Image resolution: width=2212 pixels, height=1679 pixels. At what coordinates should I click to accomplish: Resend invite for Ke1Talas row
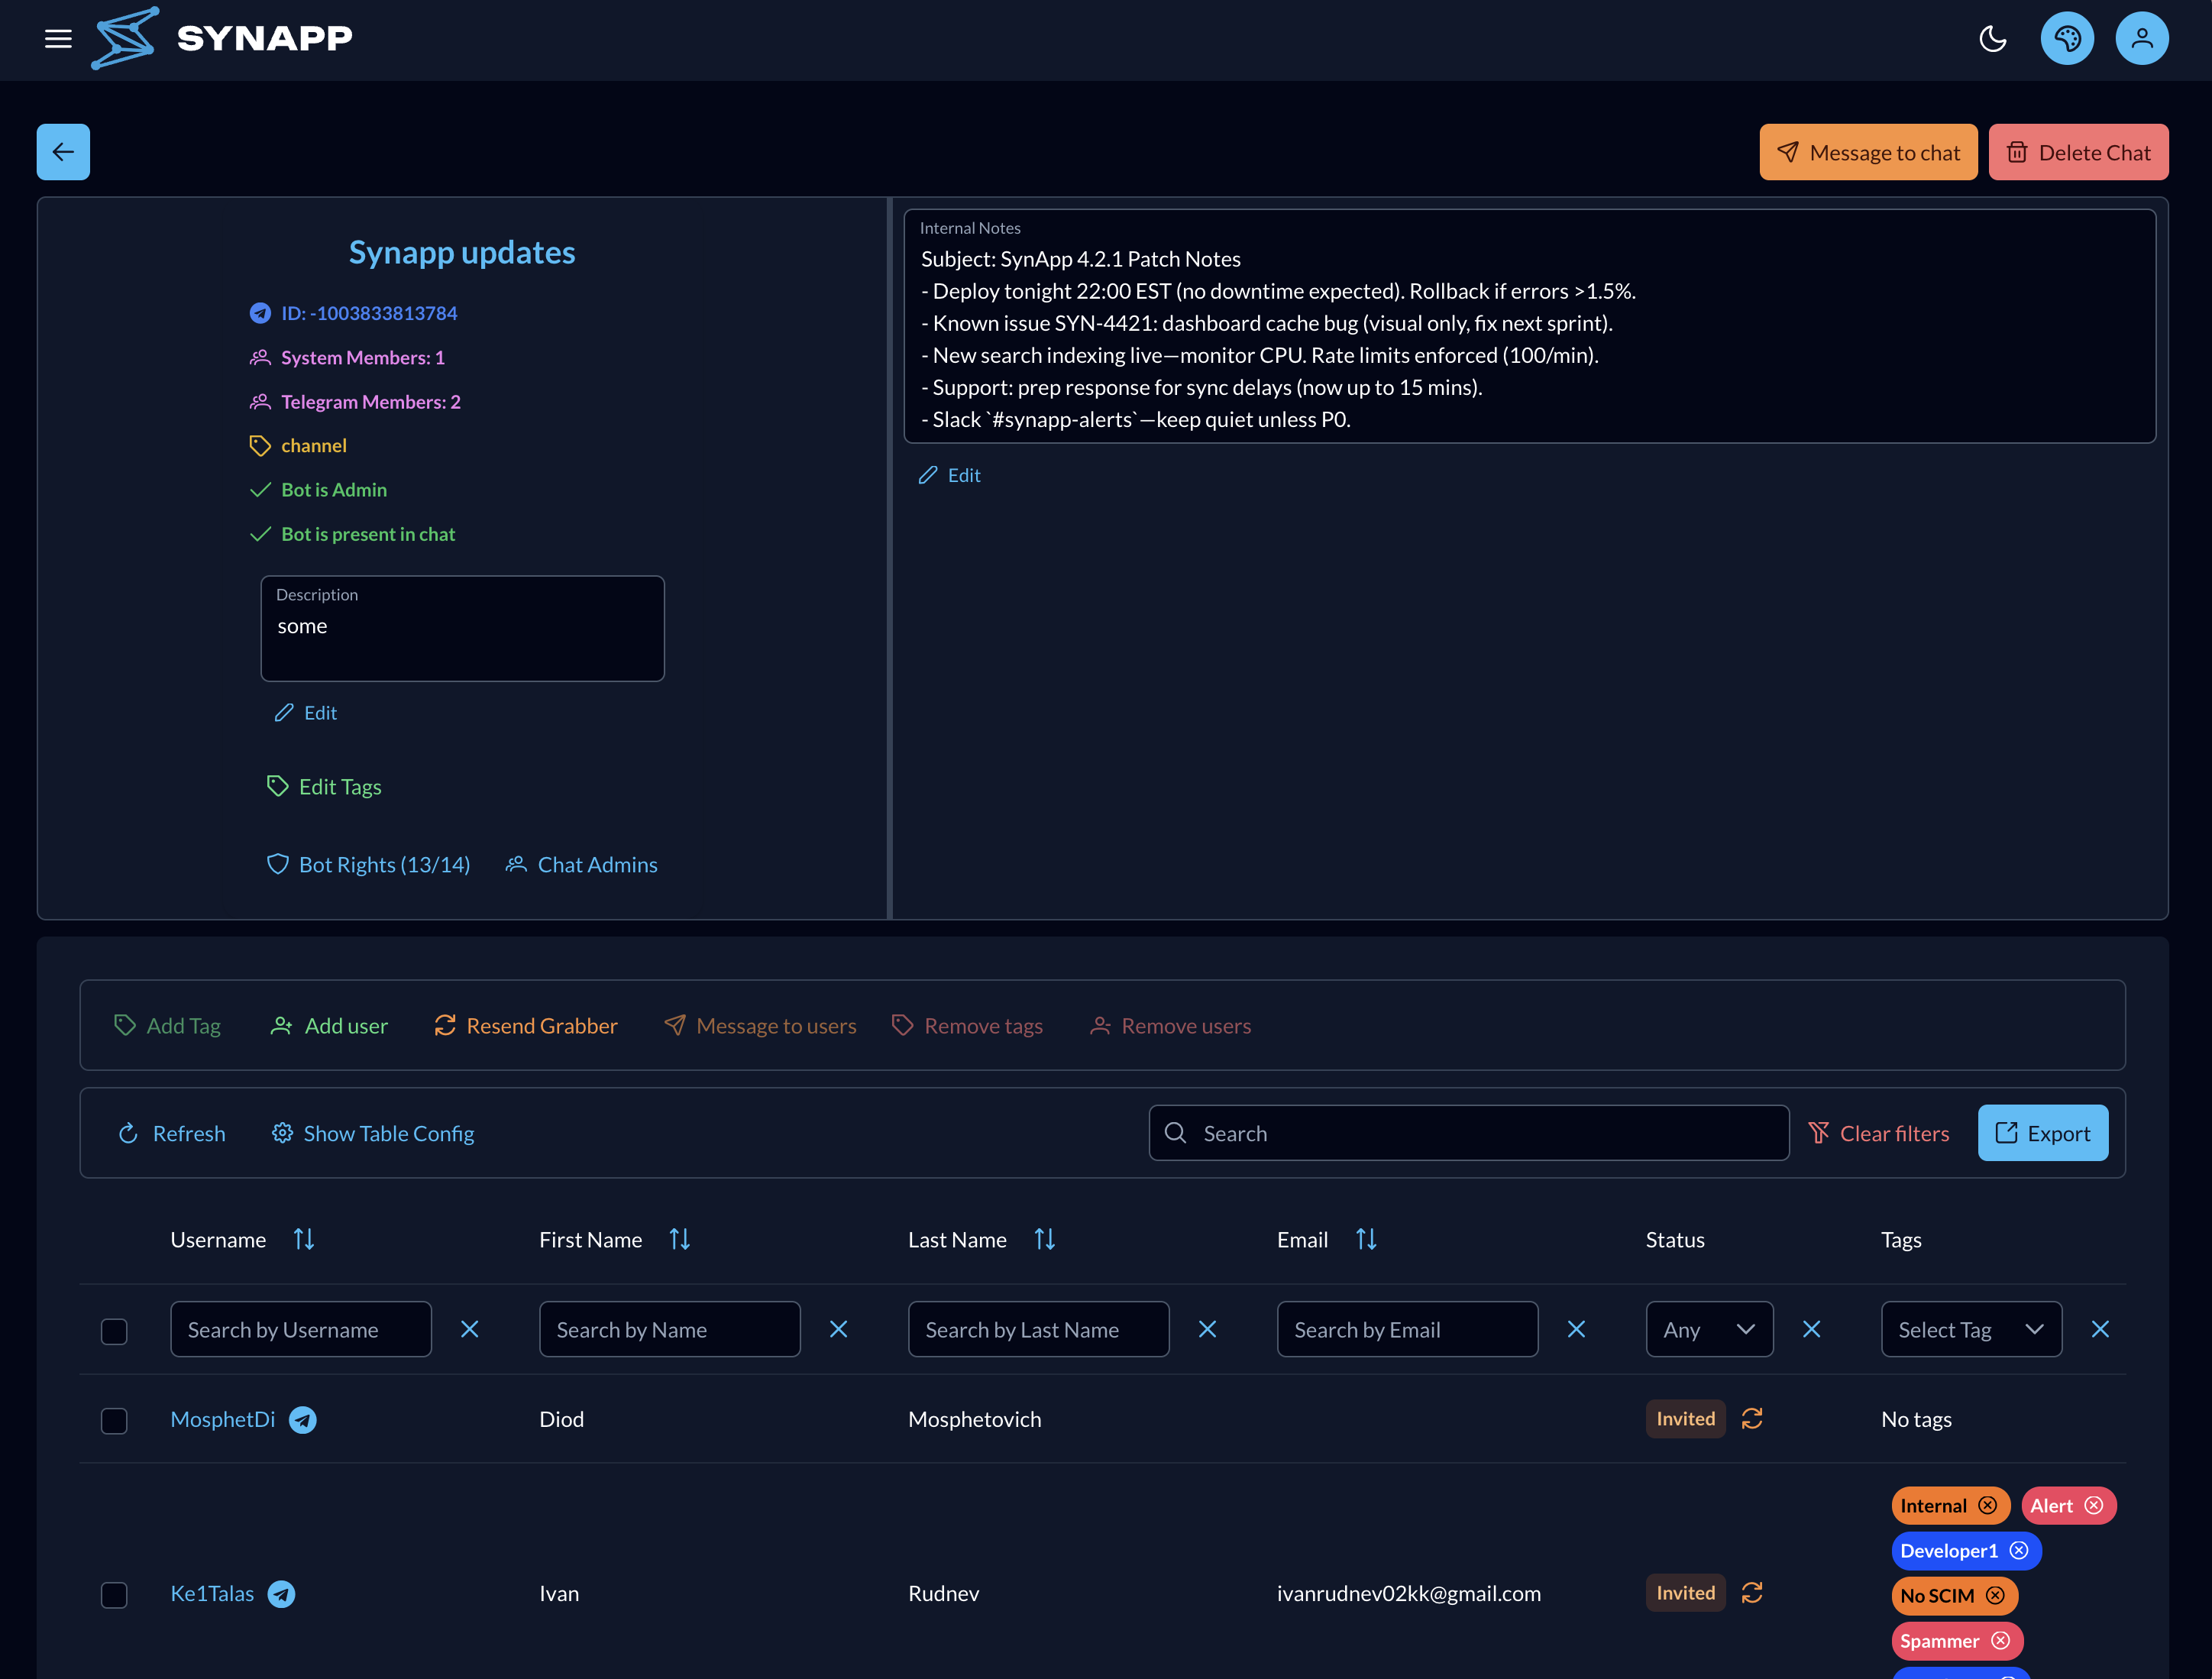tap(1752, 1592)
